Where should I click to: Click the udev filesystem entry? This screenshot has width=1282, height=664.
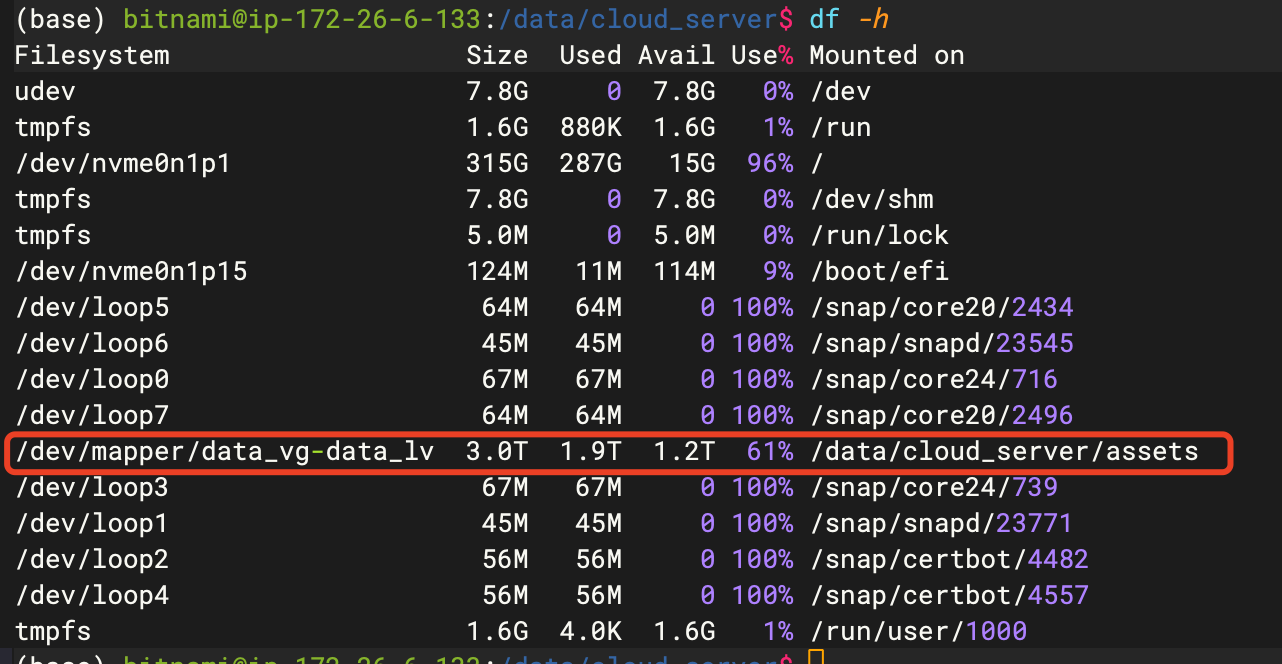[x=45, y=92]
